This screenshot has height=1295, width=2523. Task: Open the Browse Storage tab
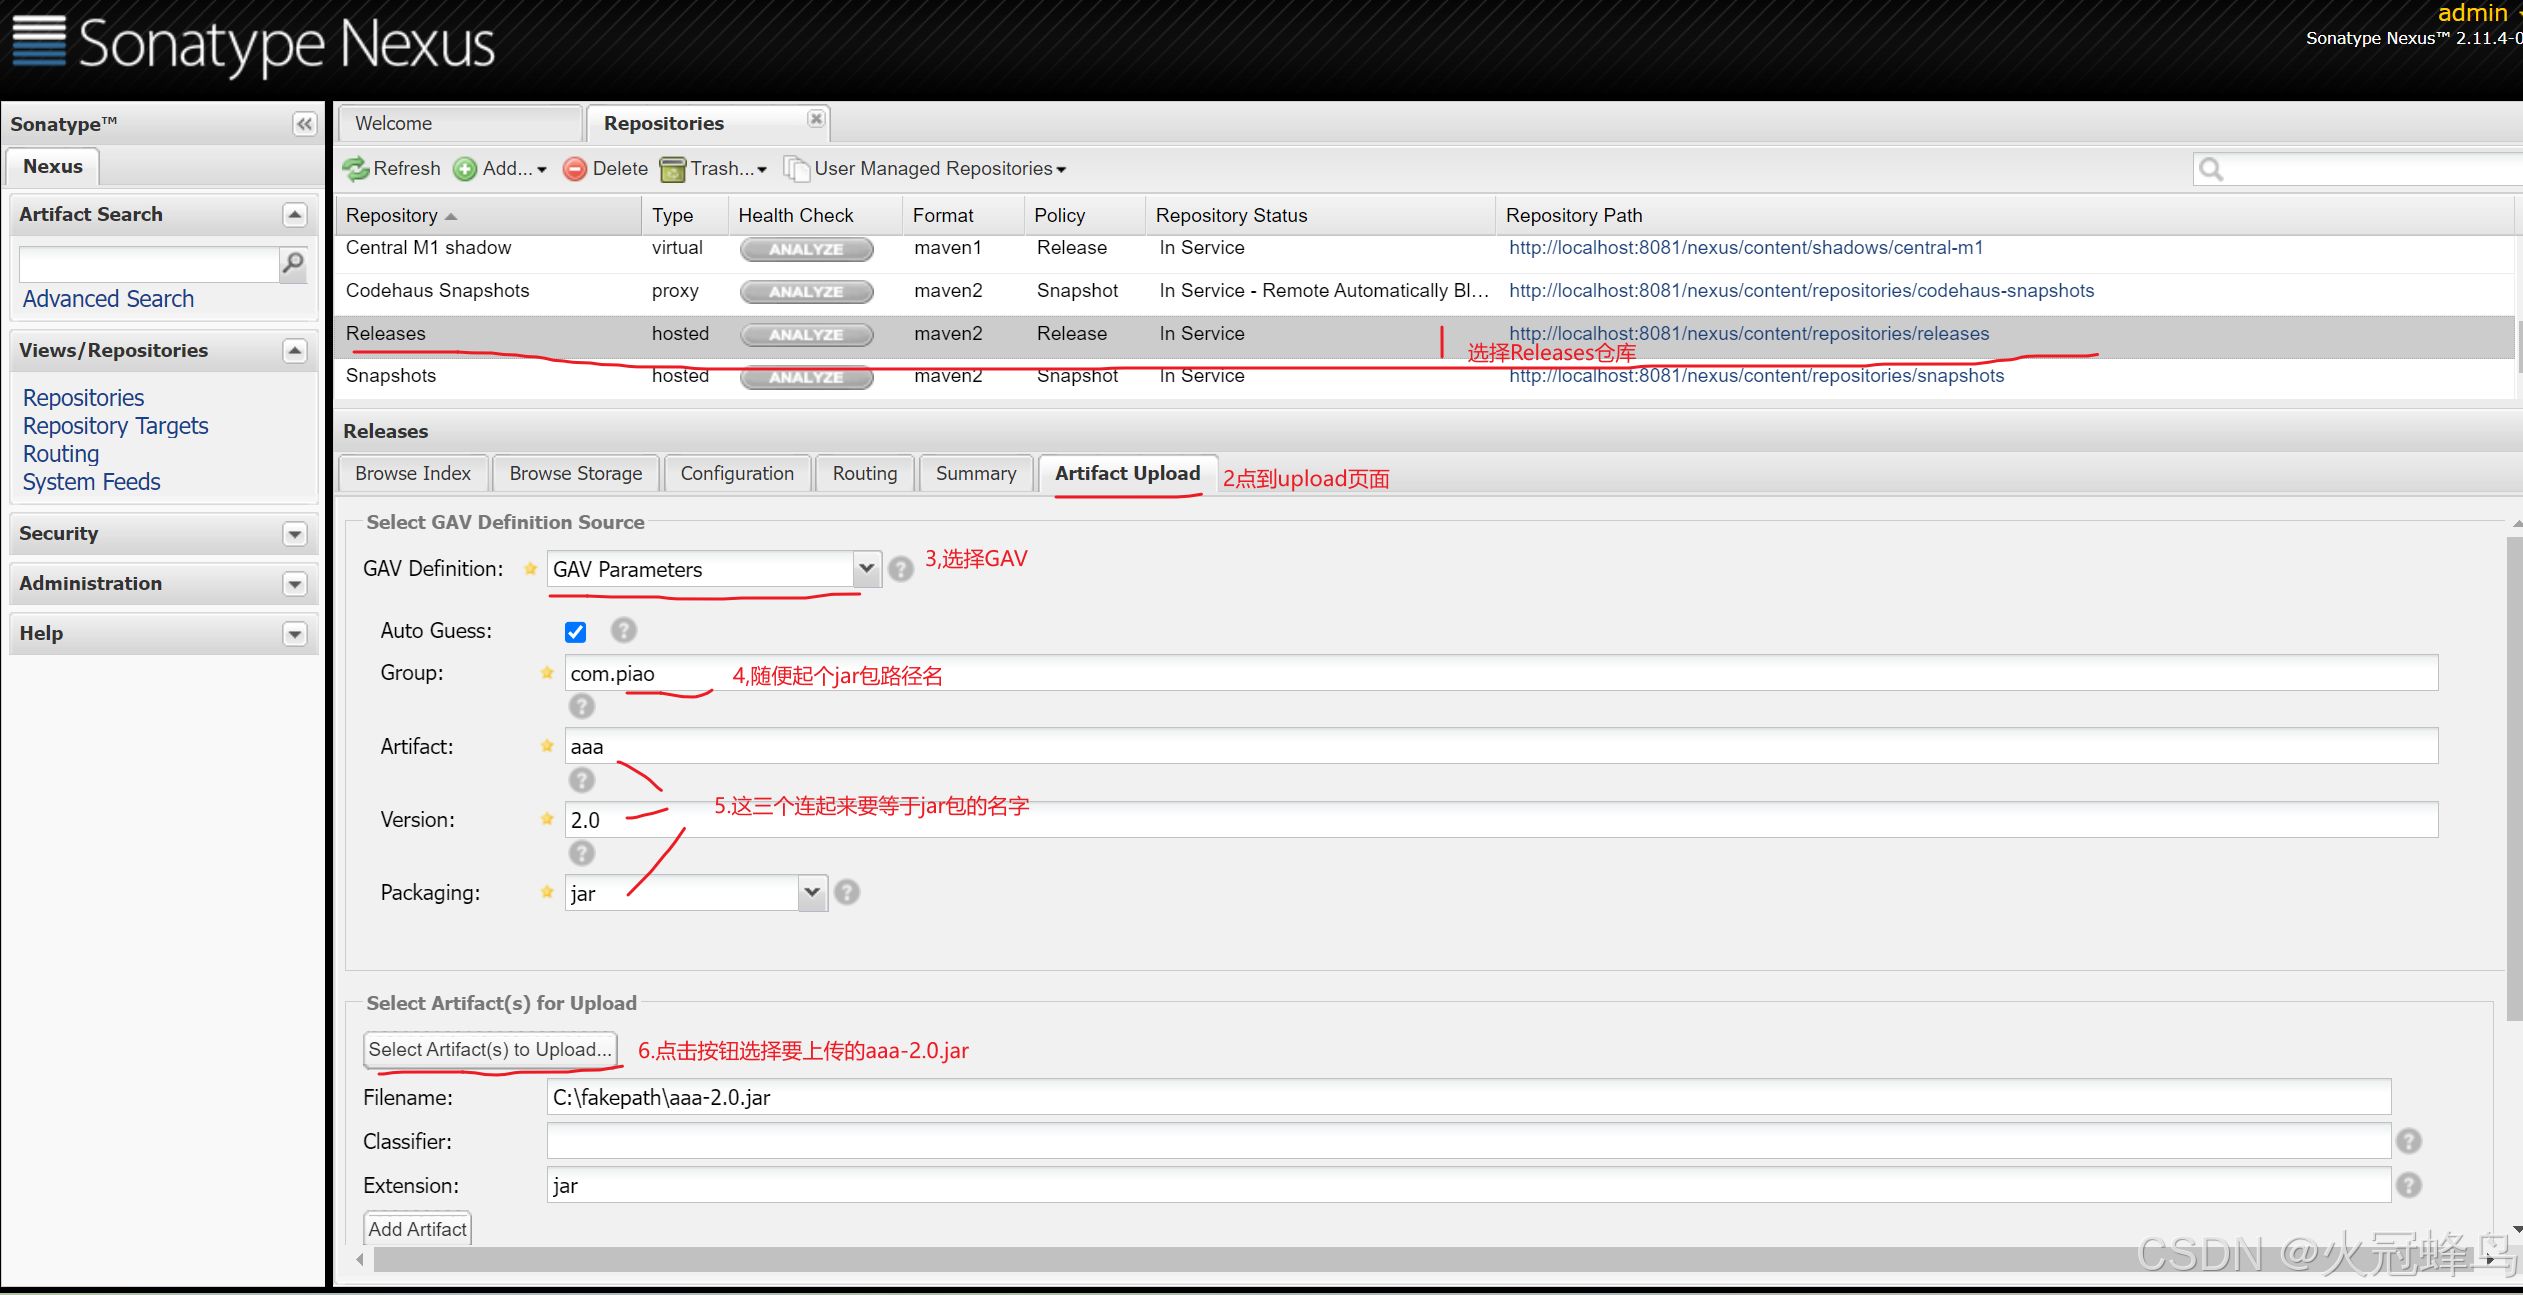point(576,473)
